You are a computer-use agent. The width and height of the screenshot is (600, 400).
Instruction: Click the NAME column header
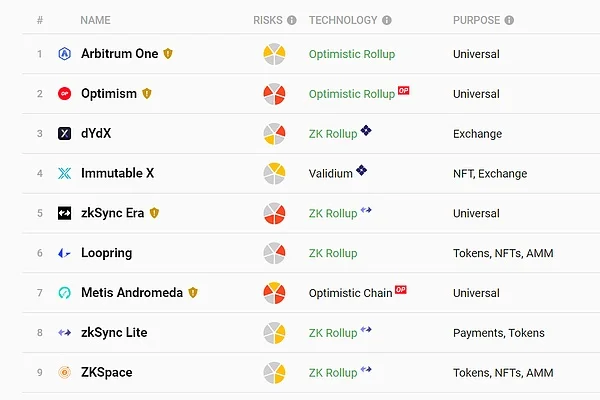point(95,20)
